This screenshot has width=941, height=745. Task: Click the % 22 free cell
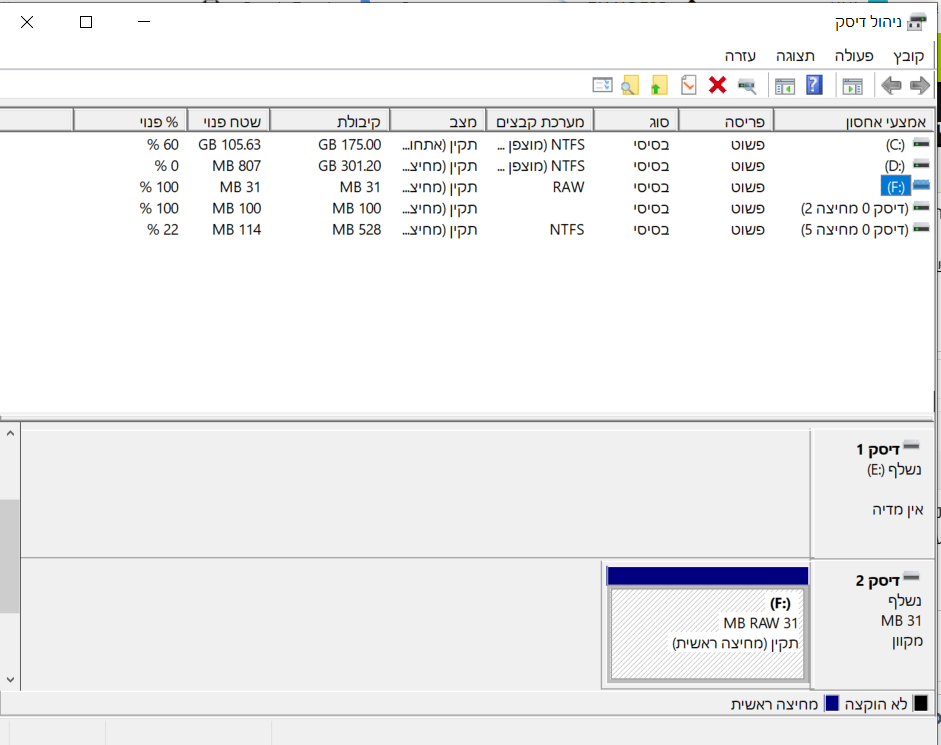click(x=163, y=230)
